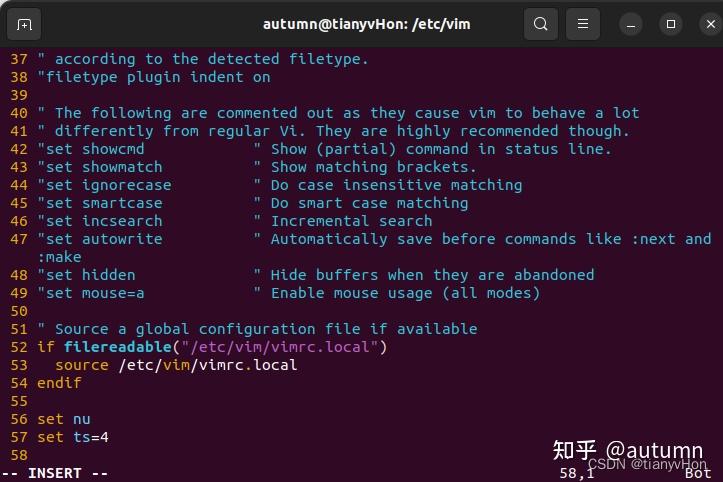723x482 pixels.
Task: Click '"set ignorecase' on line 44
Action: click(105, 185)
